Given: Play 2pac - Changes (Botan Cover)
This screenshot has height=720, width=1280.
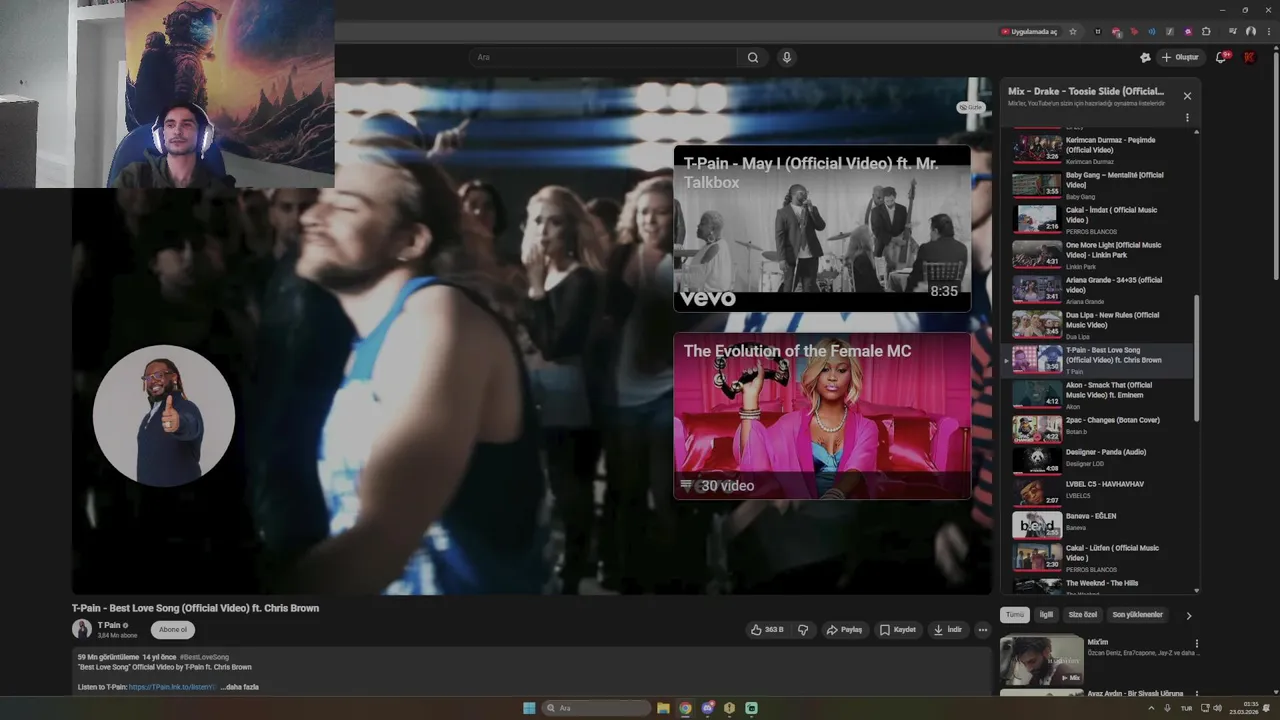Looking at the screenshot, I should coord(1097,428).
